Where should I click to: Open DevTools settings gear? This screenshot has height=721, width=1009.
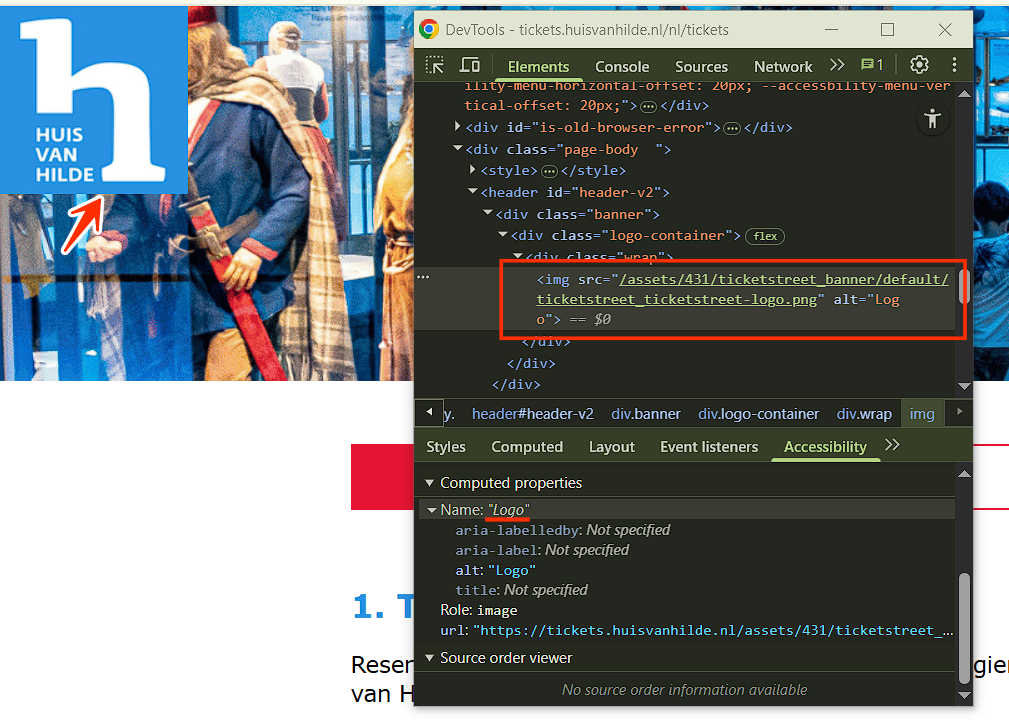(919, 65)
